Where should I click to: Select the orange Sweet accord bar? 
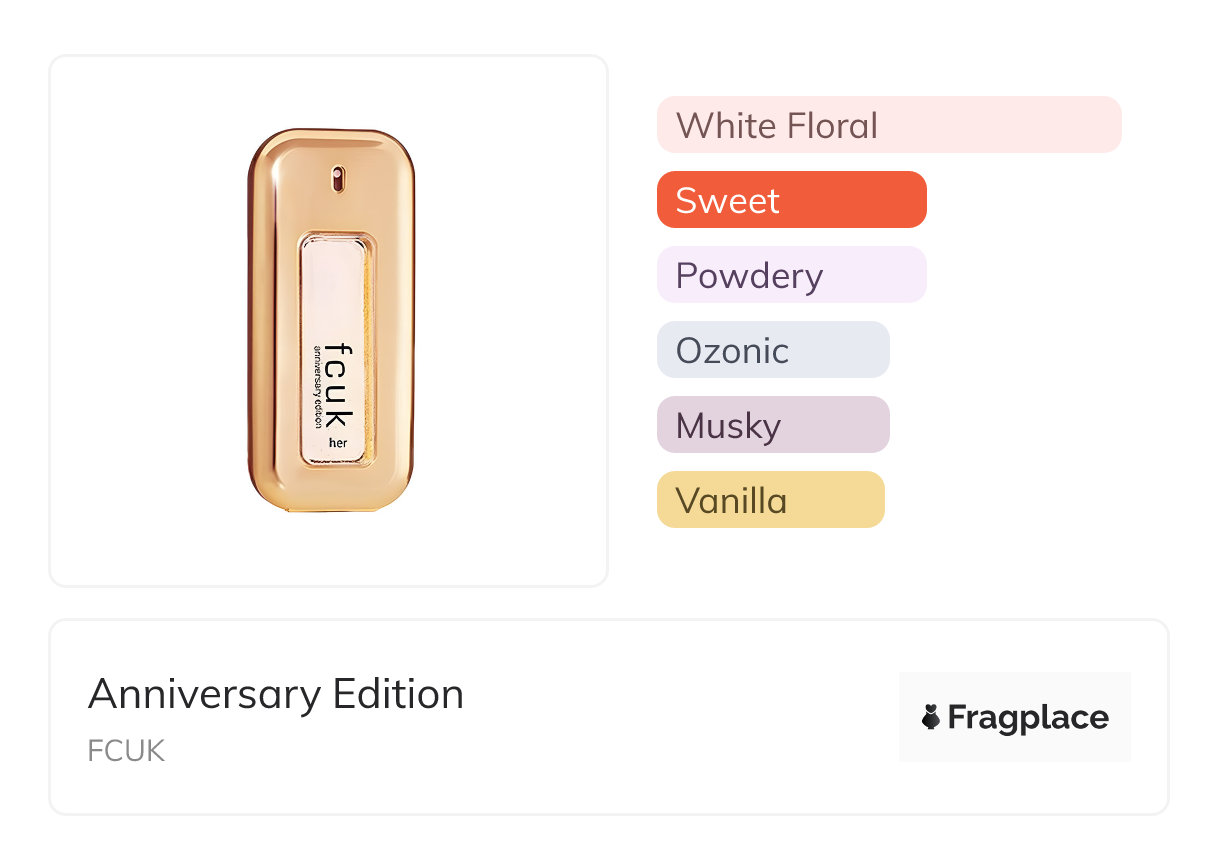tap(791, 200)
